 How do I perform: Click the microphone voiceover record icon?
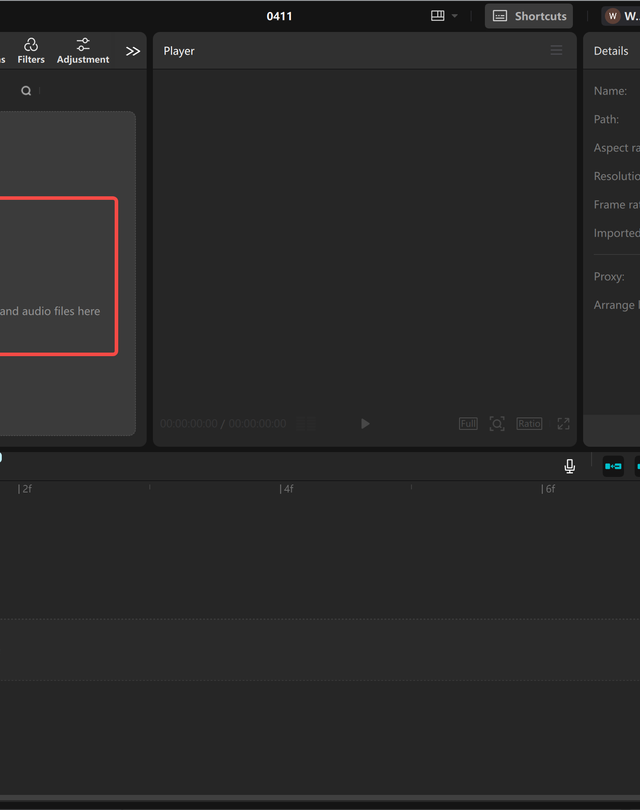pos(569,466)
